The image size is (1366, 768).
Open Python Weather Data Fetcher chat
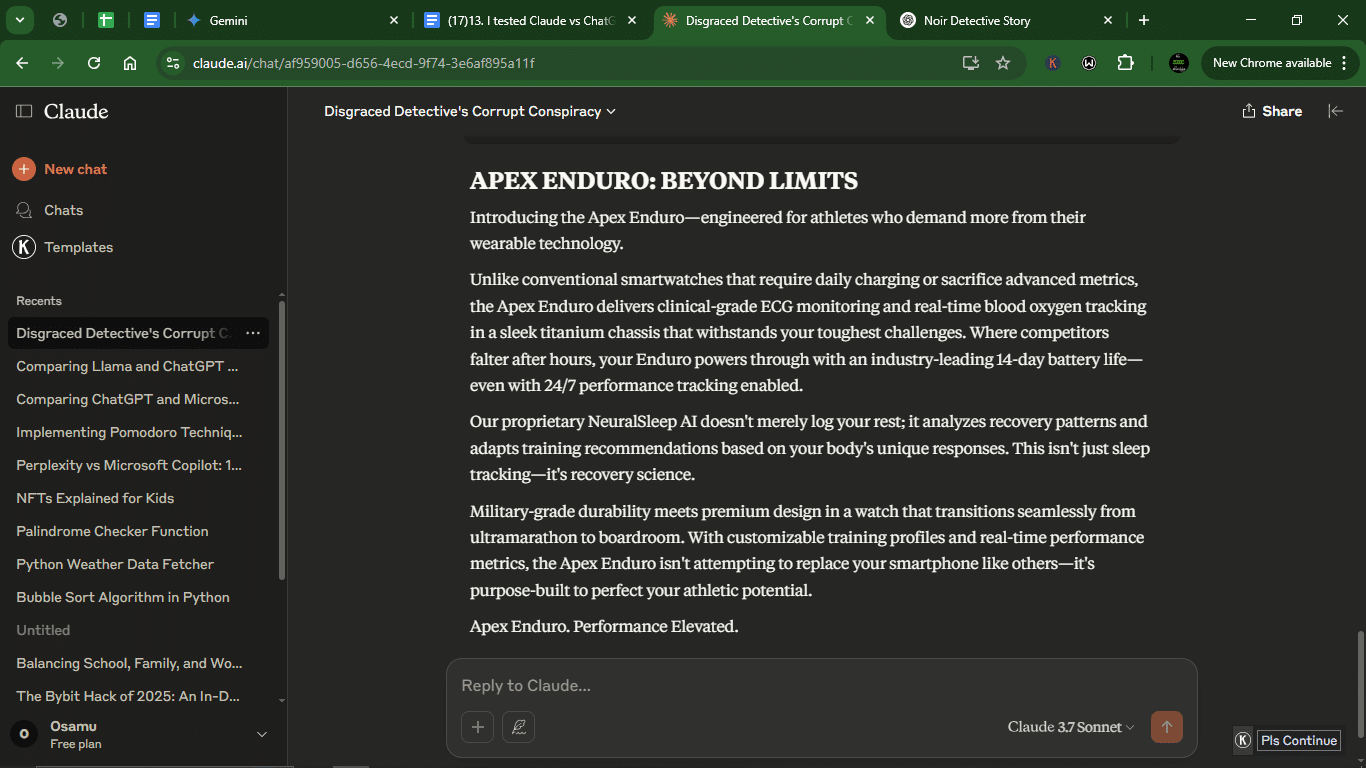click(115, 564)
